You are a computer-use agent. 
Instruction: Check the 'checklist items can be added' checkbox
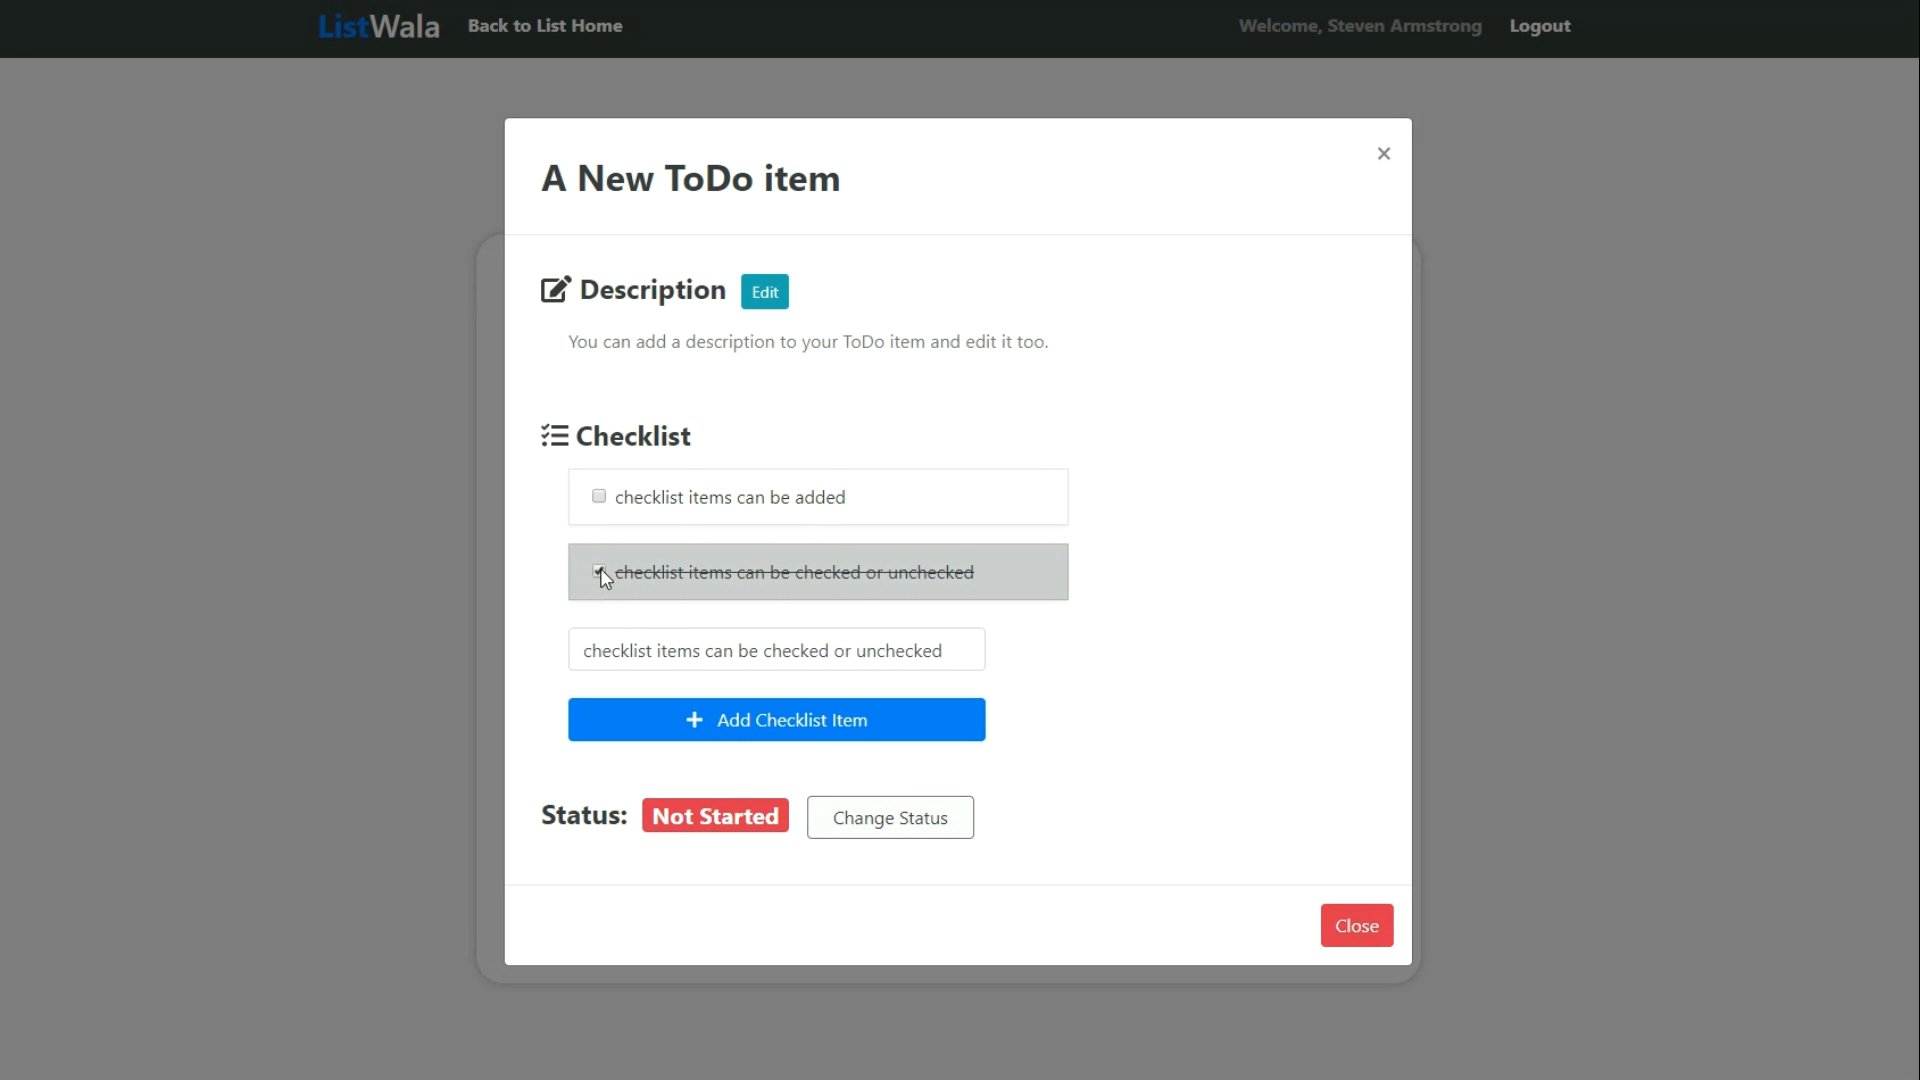click(x=599, y=496)
